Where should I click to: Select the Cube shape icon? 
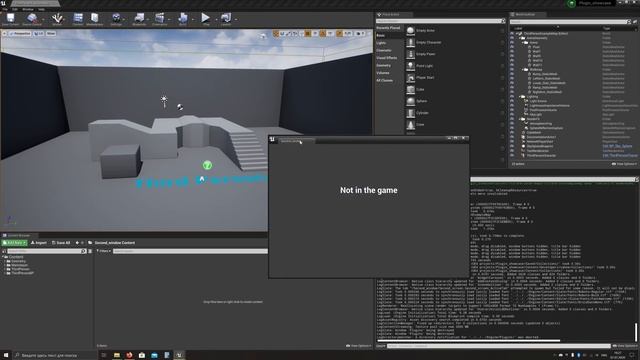coord(410,89)
